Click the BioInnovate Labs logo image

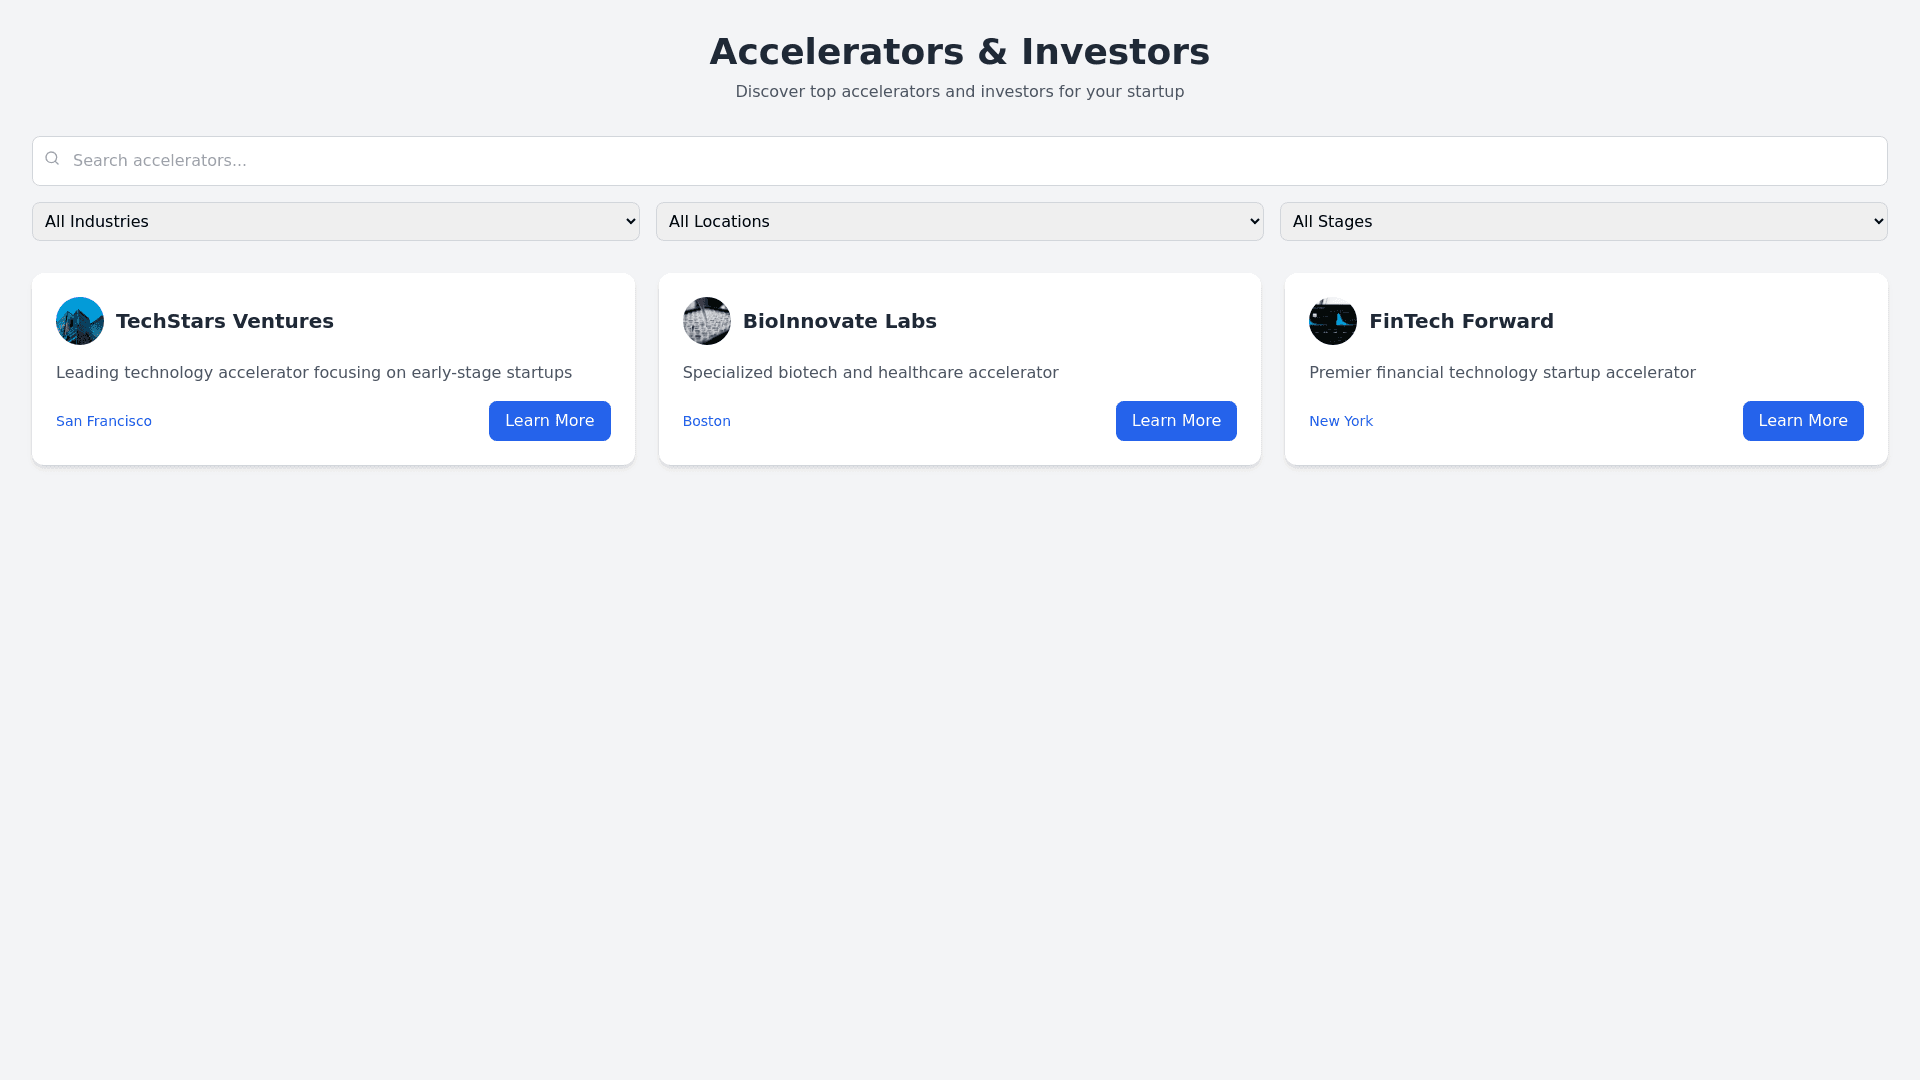707,321
